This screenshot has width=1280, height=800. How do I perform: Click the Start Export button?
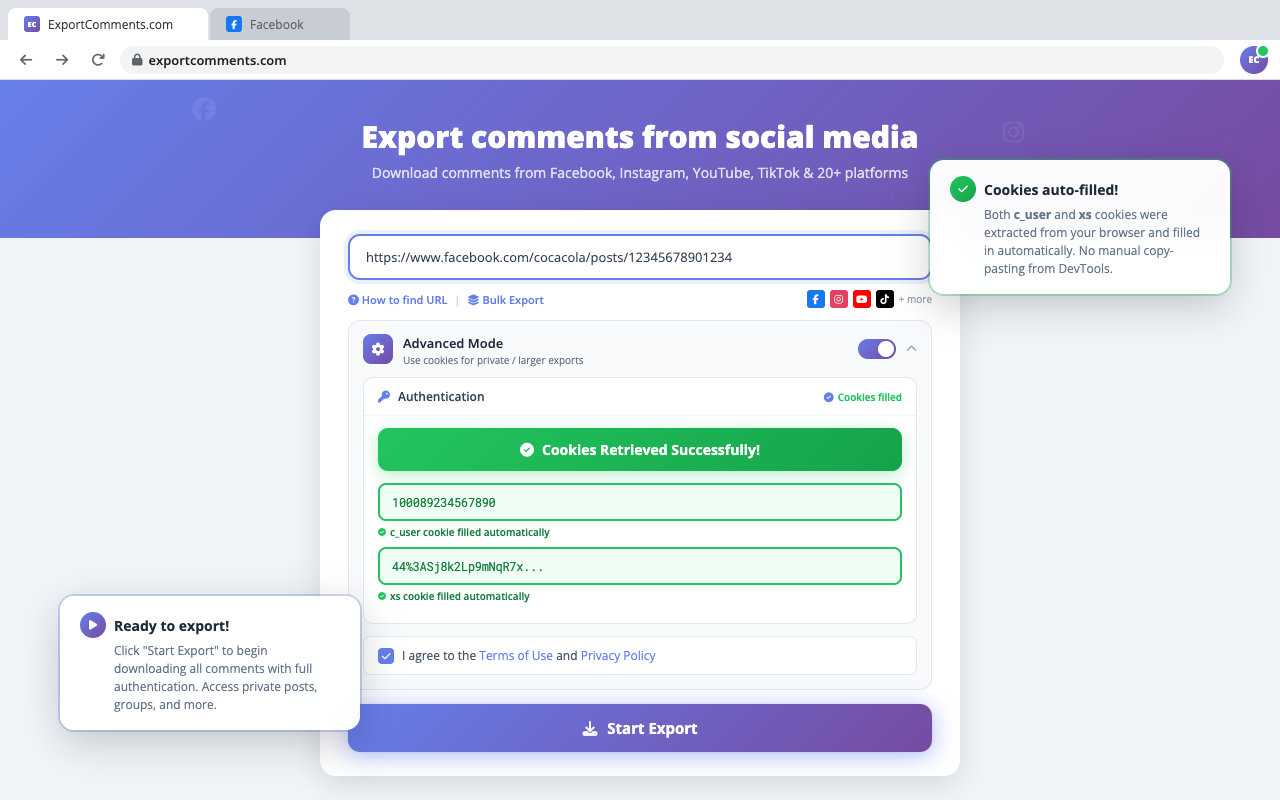pos(640,728)
